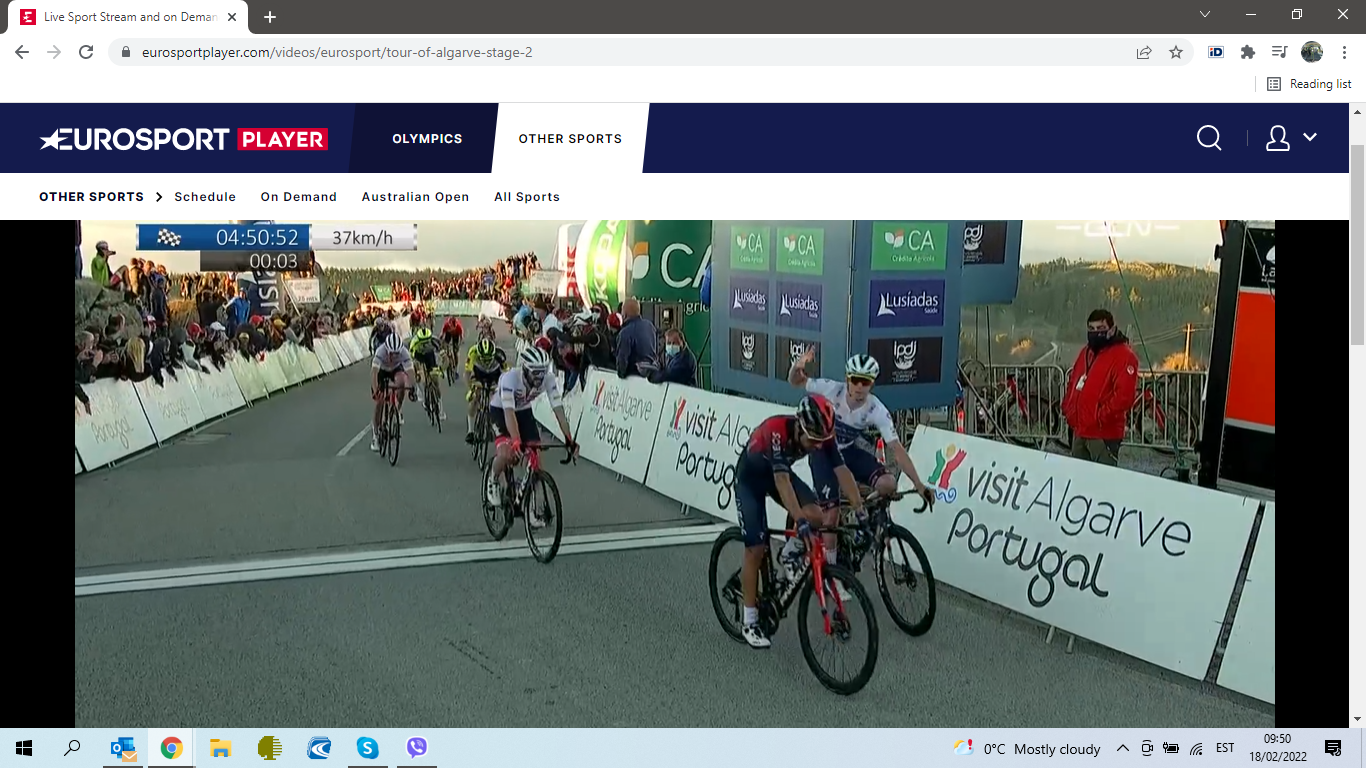The width and height of the screenshot is (1366, 768).
Task: Open a new browser tab
Action: point(270,17)
